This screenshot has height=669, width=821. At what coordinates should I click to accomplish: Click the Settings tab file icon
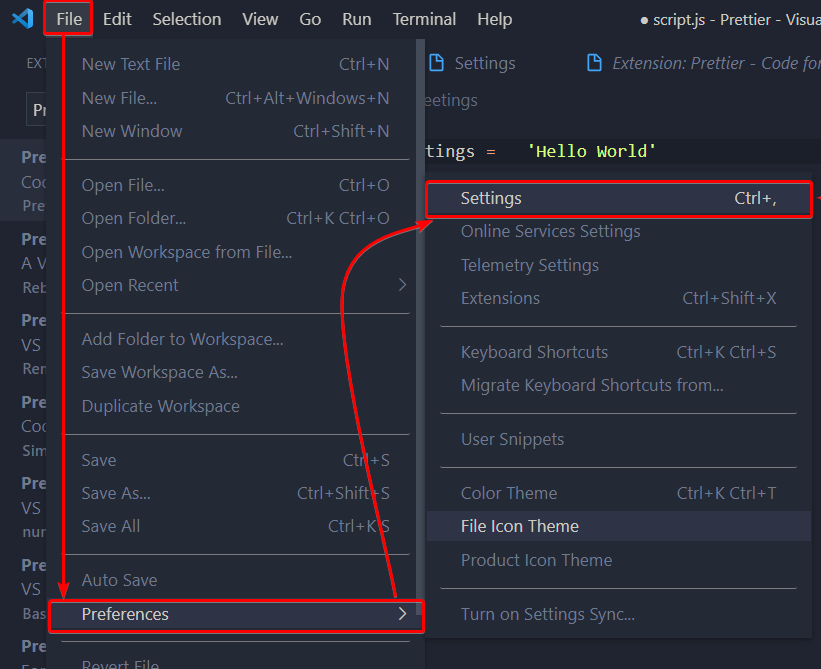click(436, 63)
